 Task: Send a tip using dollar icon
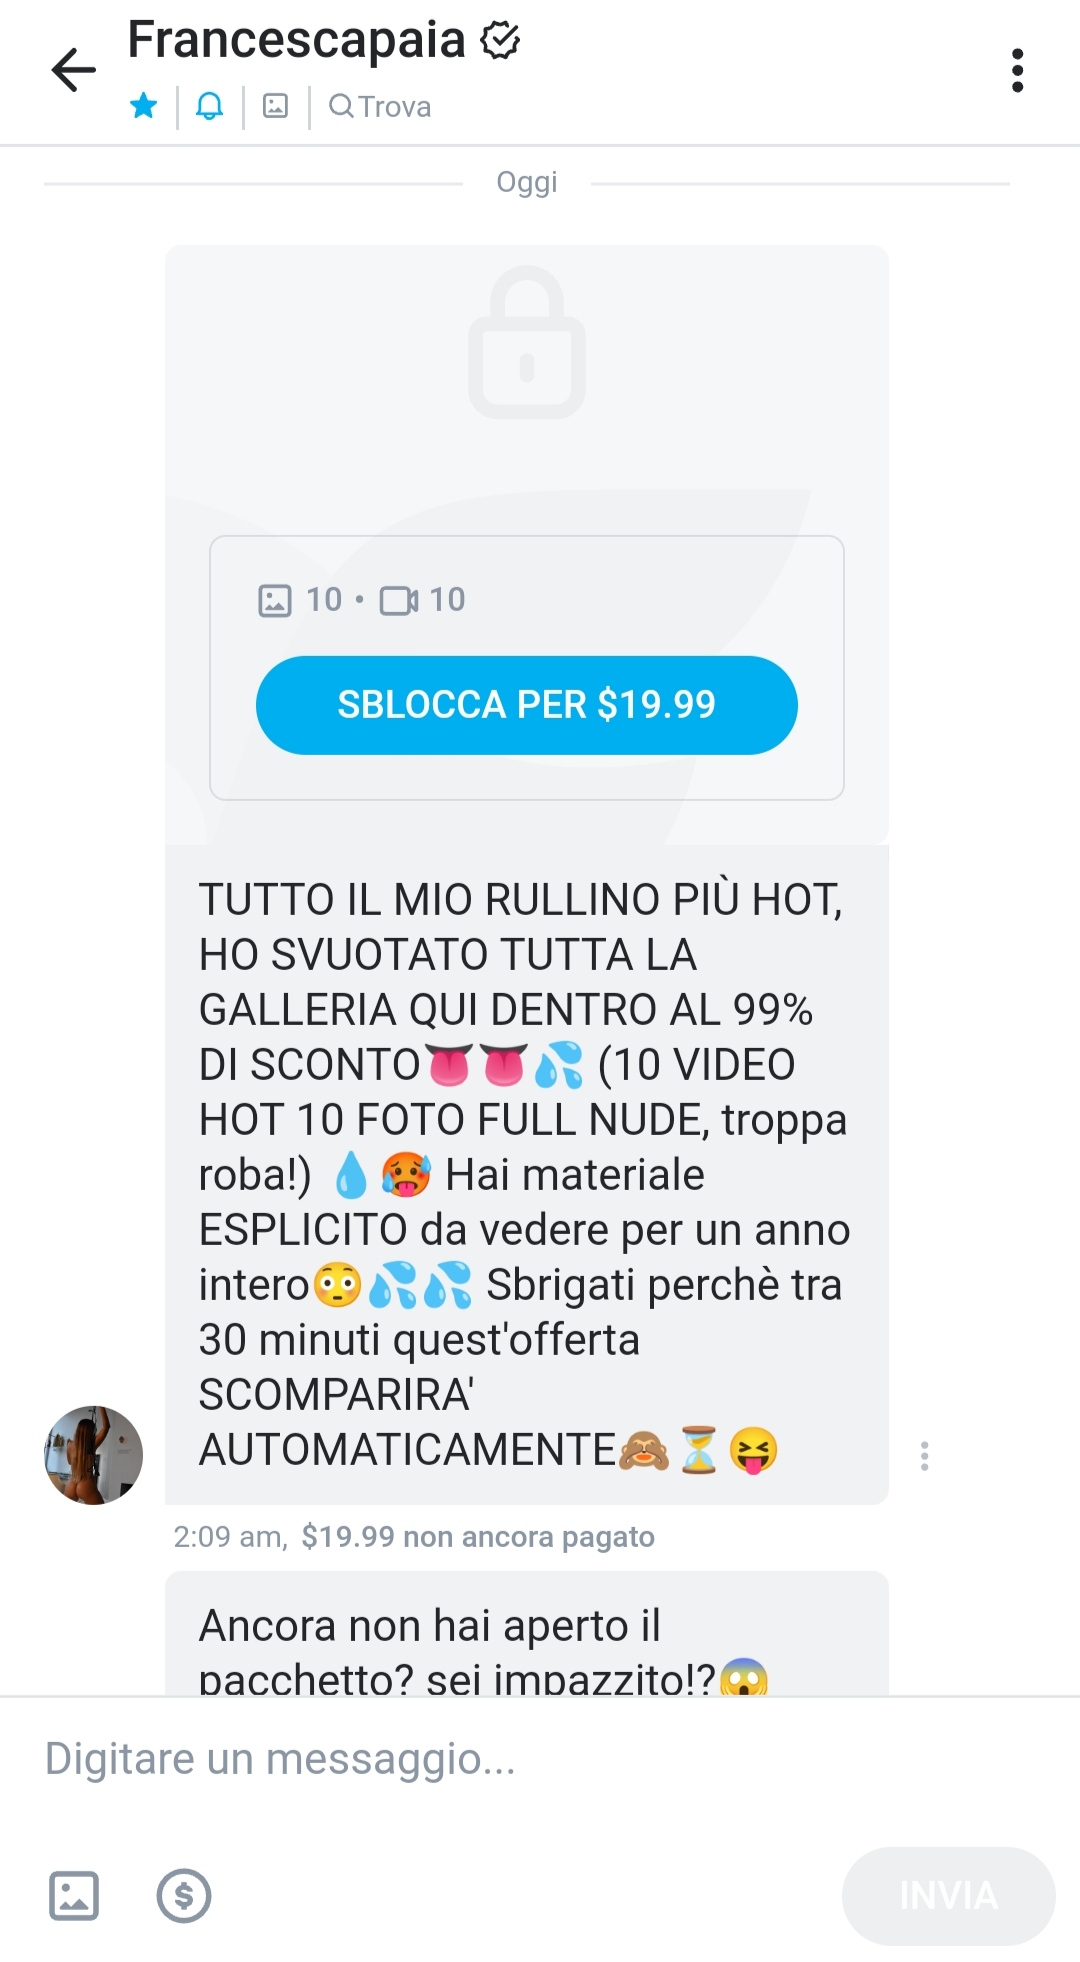coord(184,1896)
